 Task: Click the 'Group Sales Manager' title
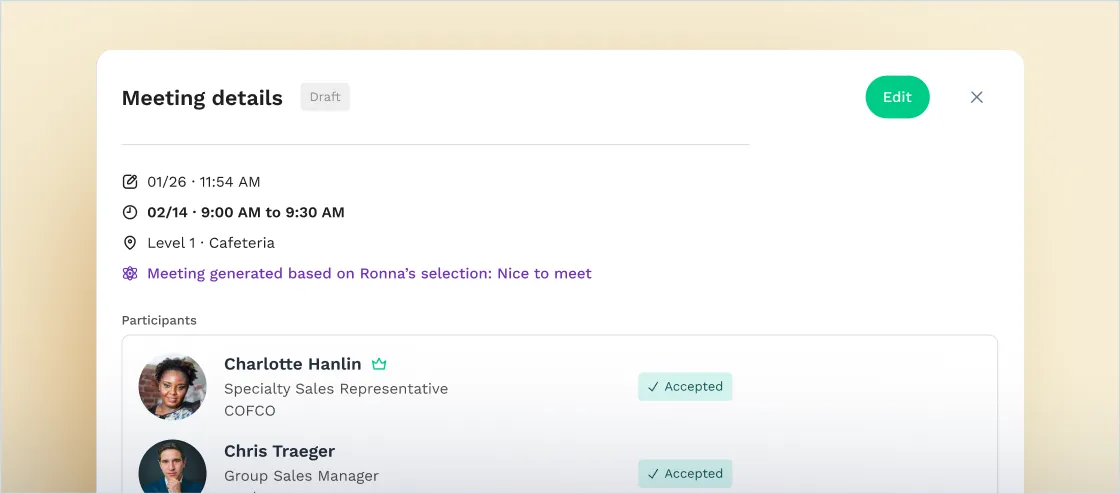pos(301,476)
